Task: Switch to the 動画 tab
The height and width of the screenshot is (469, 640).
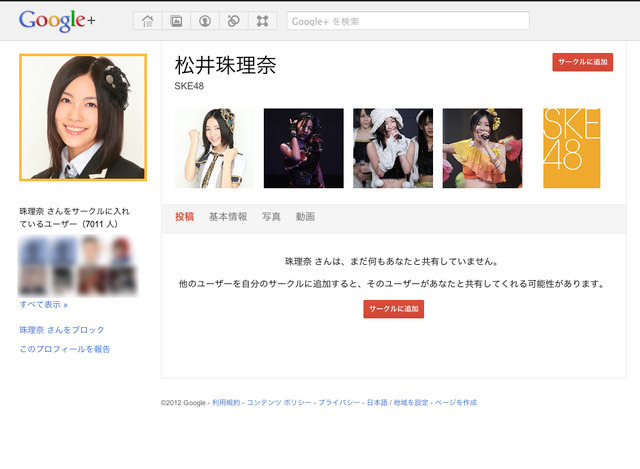Action: (305, 217)
